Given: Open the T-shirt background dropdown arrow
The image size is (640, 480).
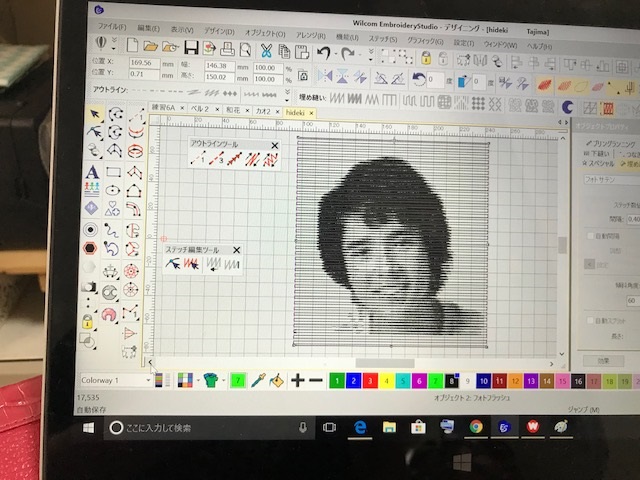Looking at the screenshot, I should tap(223, 380).
